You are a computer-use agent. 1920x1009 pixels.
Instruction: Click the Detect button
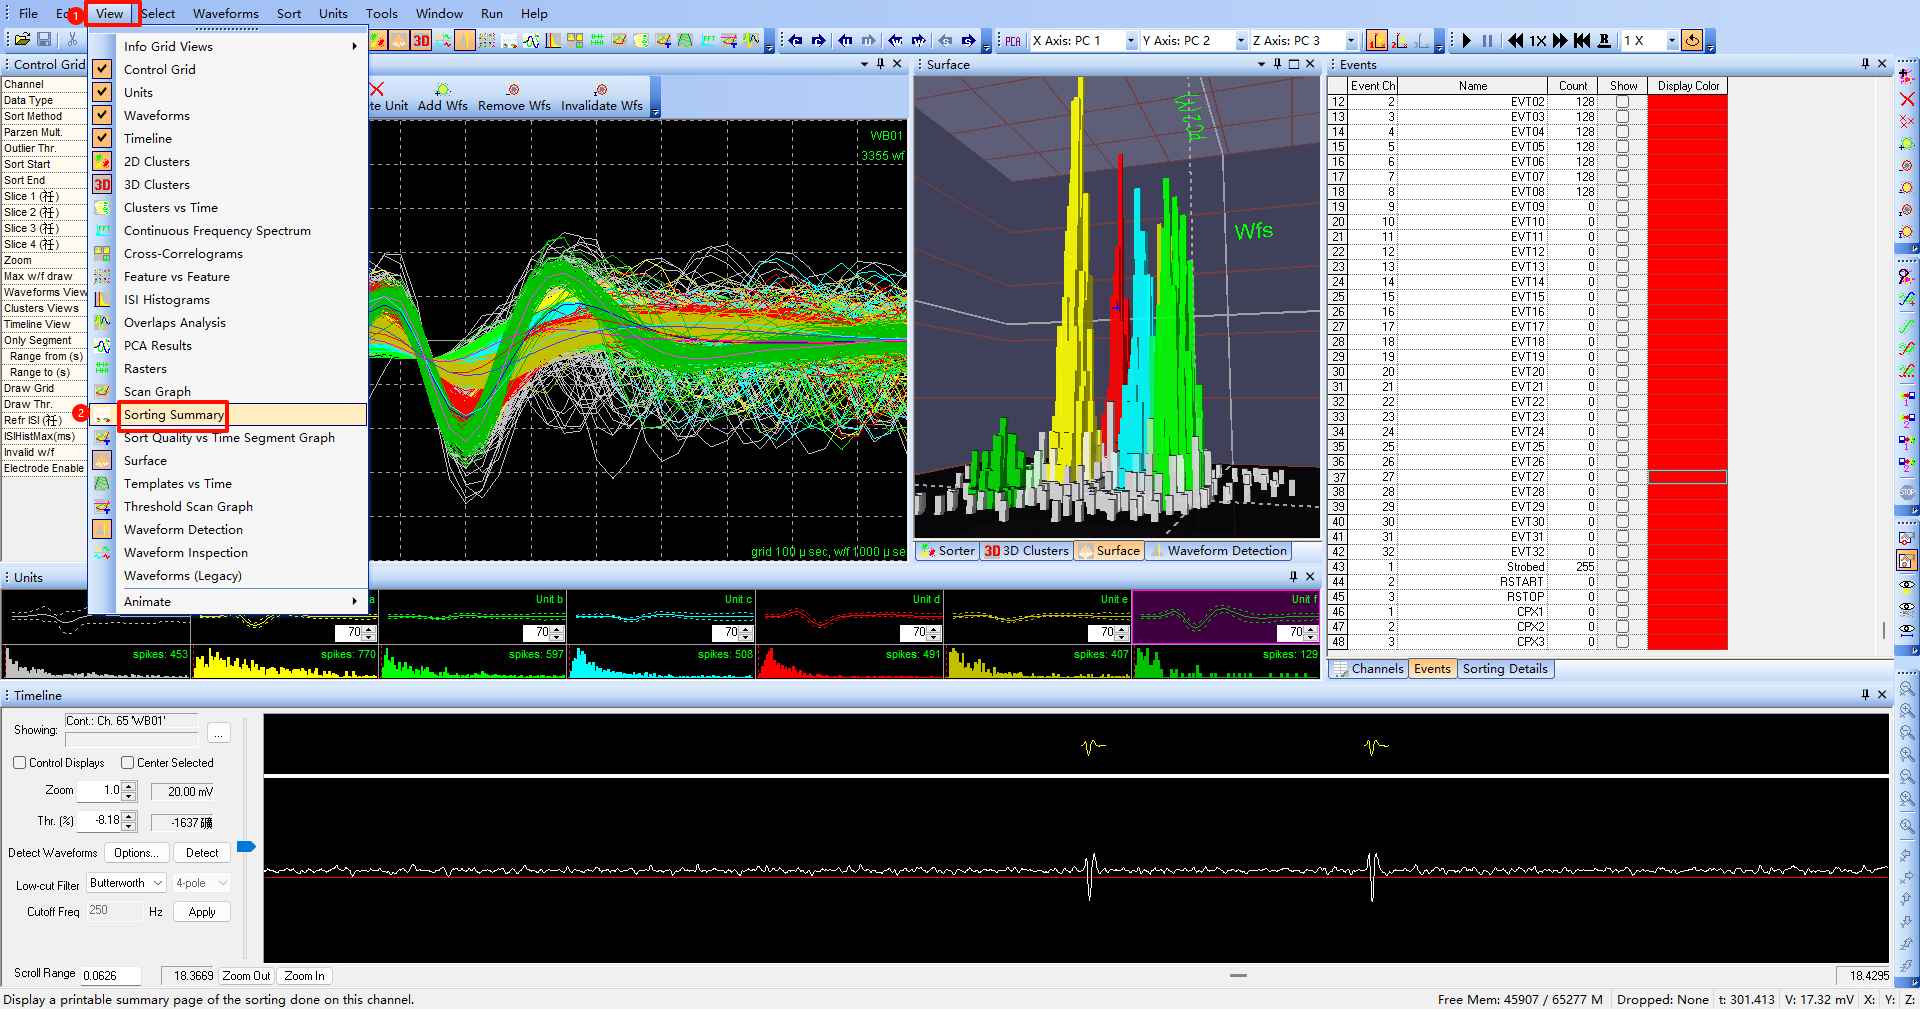click(x=202, y=853)
